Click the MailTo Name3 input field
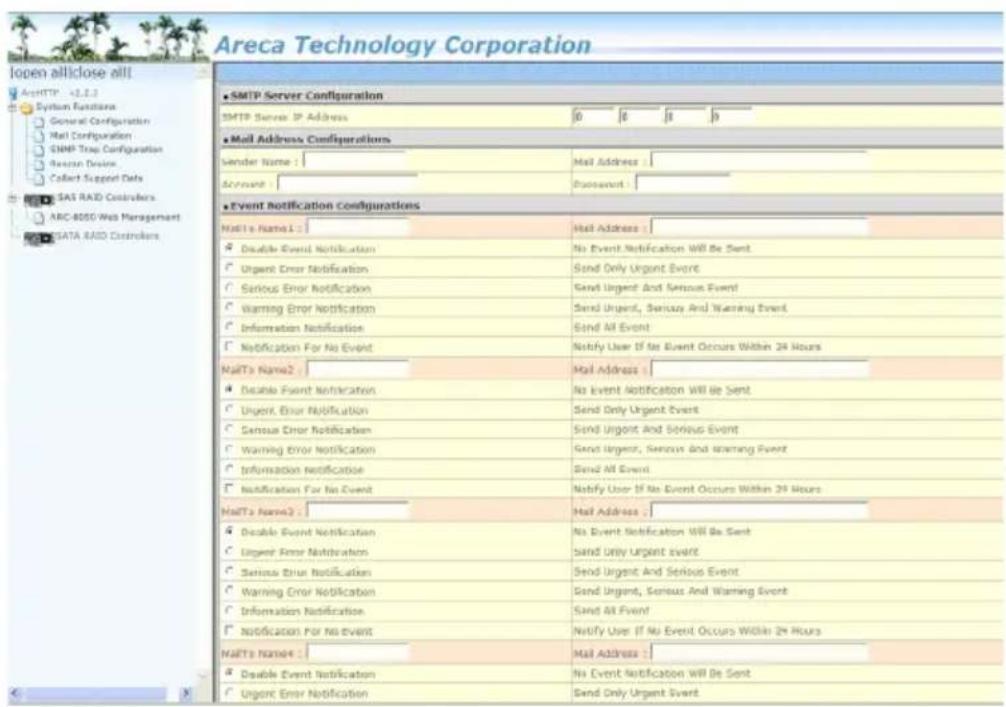This screenshot has height=707, width=1006. (358, 511)
